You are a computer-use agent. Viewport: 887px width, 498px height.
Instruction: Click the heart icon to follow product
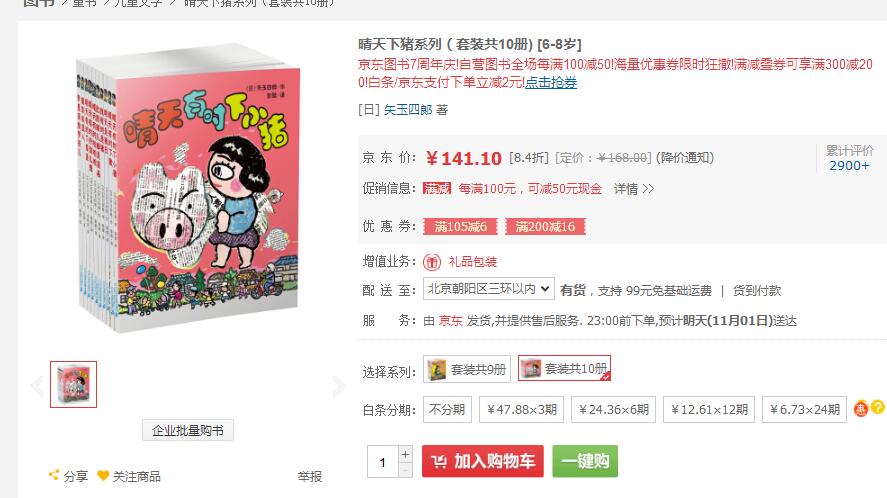103,475
